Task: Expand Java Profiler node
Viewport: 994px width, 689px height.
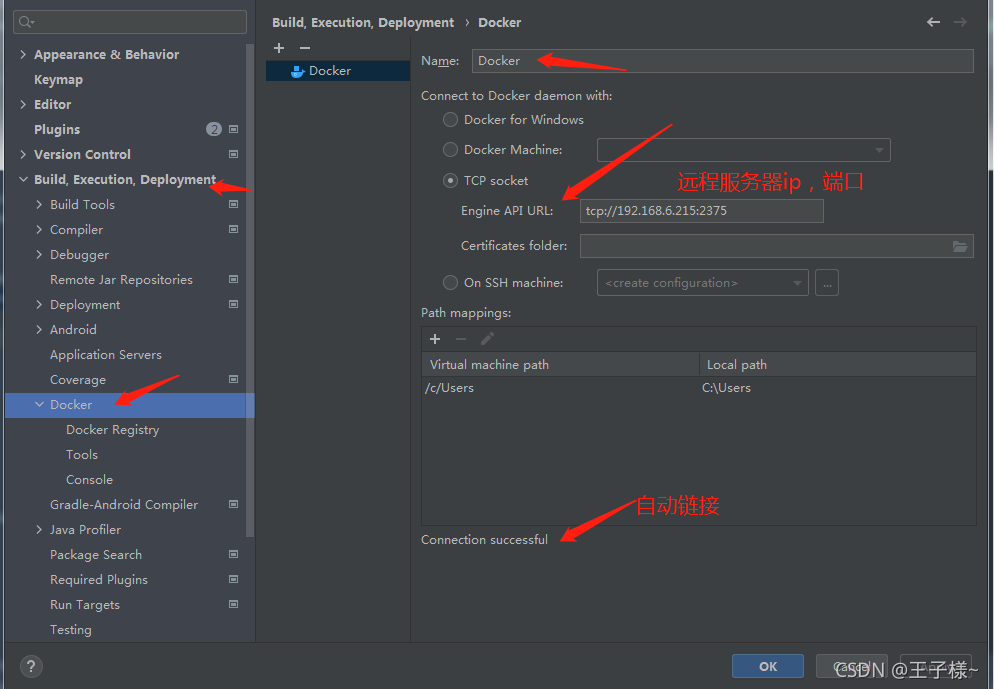Action: coord(39,529)
